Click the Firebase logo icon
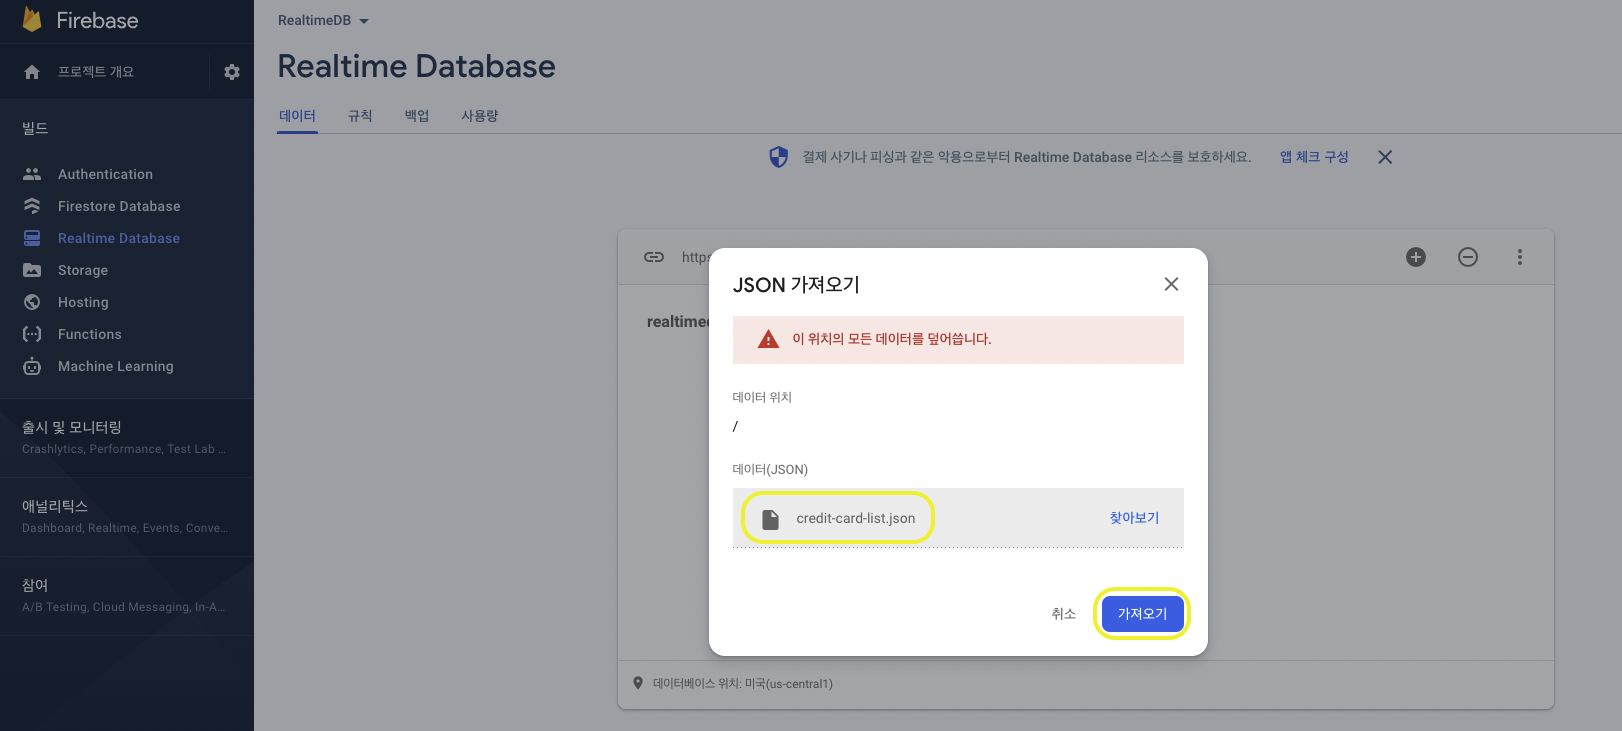1622x731 pixels. [x=32, y=19]
